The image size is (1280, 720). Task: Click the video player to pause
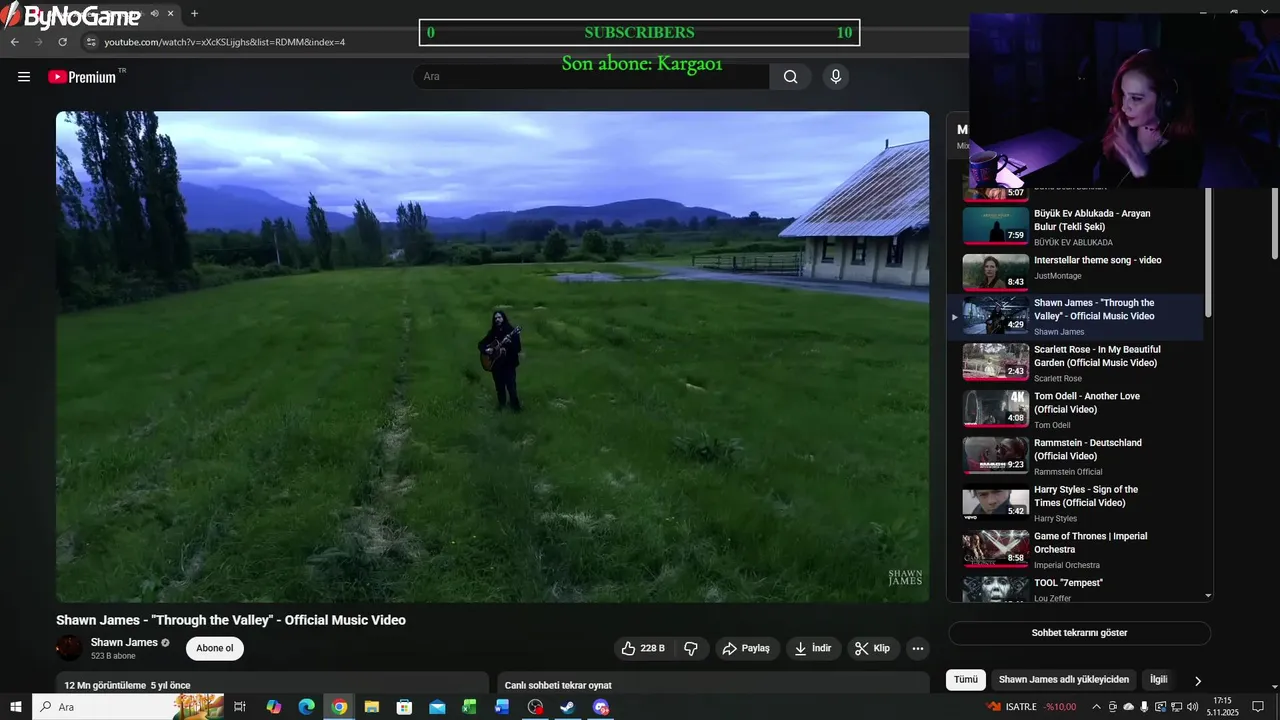click(x=492, y=357)
